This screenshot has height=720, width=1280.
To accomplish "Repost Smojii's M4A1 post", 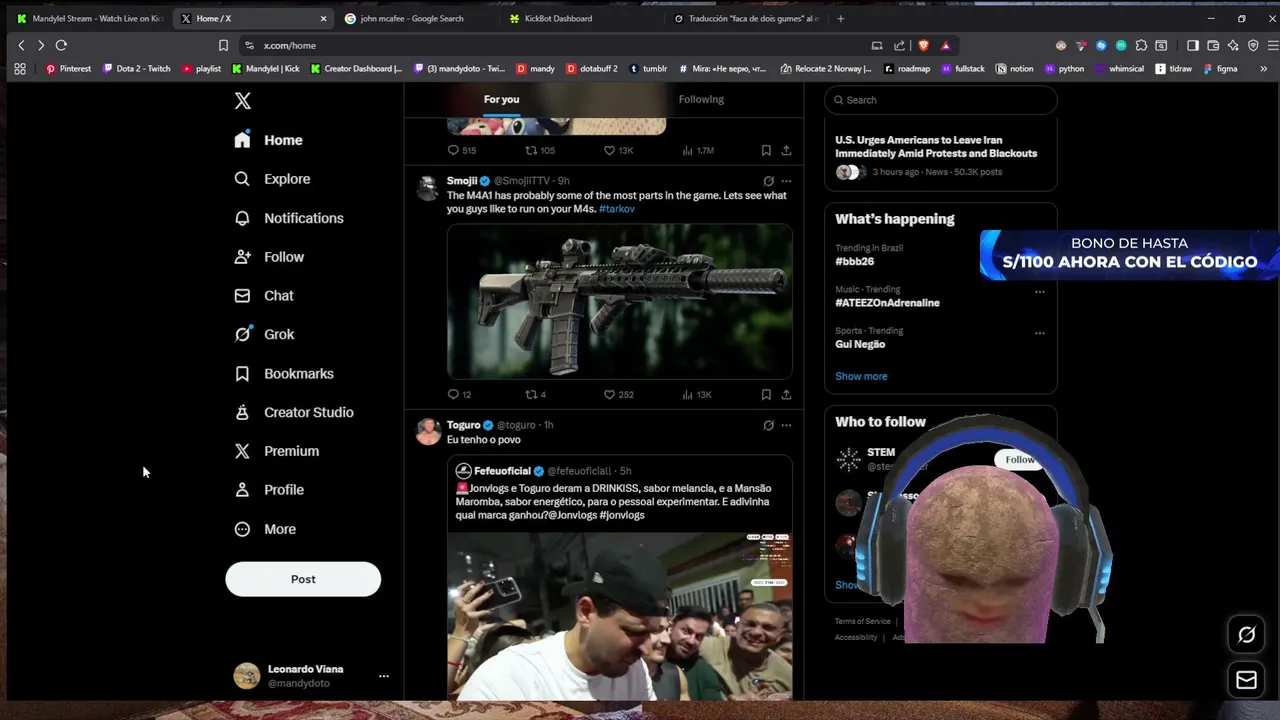I will pos(531,395).
